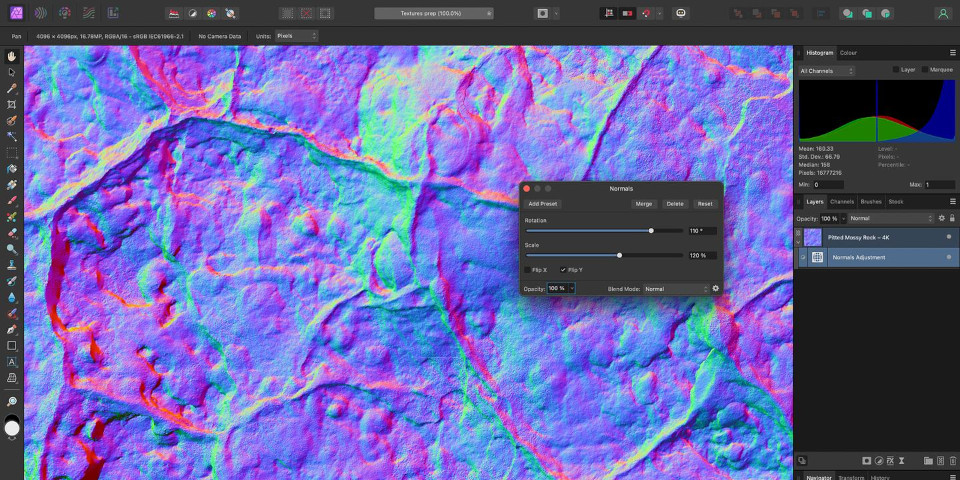Select the Text tool in the tools panel

click(12, 361)
